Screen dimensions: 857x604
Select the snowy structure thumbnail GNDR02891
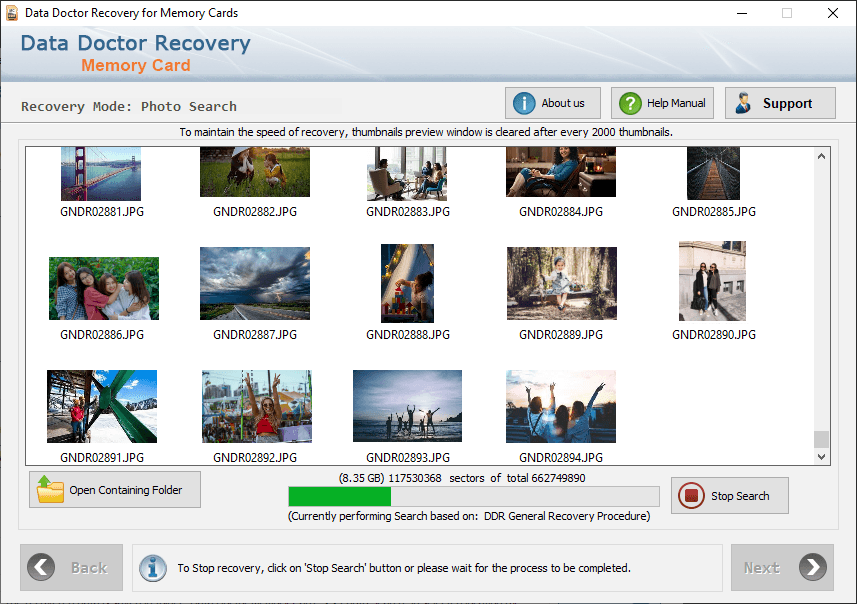(102, 406)
